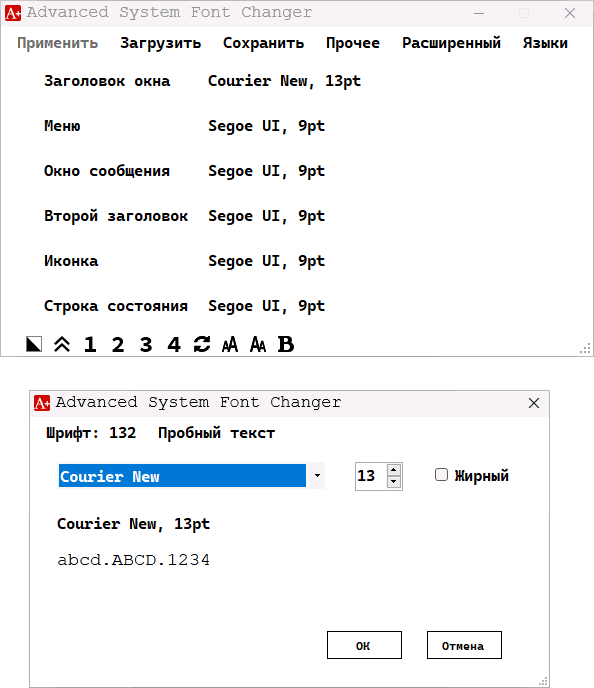Viewport: 594px width, 688px height.
Task: Click the Окно сообщения label
Action: pos(107,171)
